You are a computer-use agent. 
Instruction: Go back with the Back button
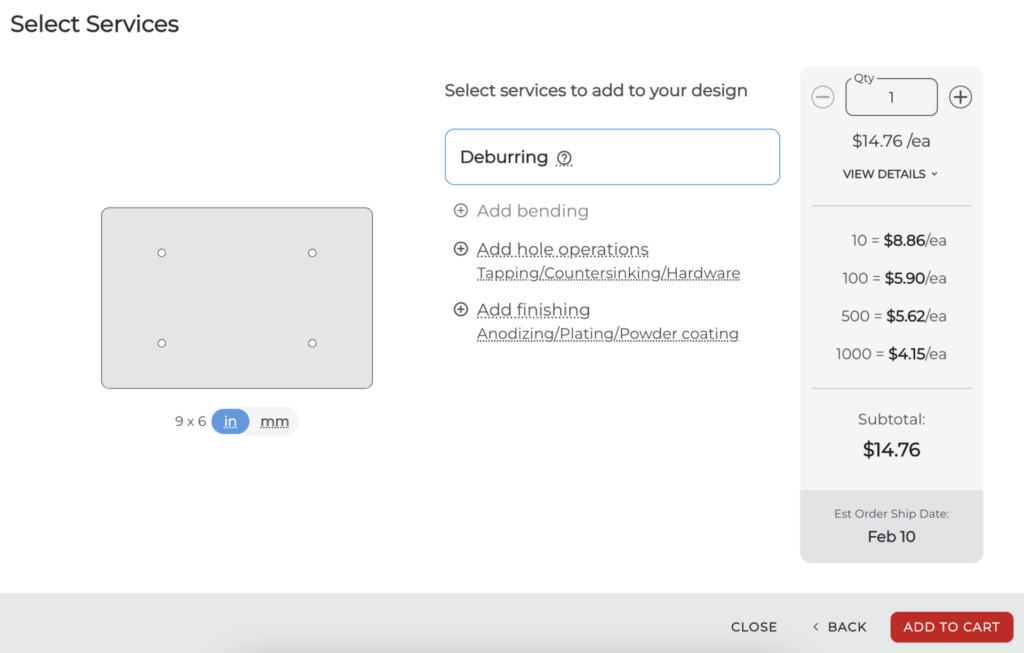[x=839, y=627]
